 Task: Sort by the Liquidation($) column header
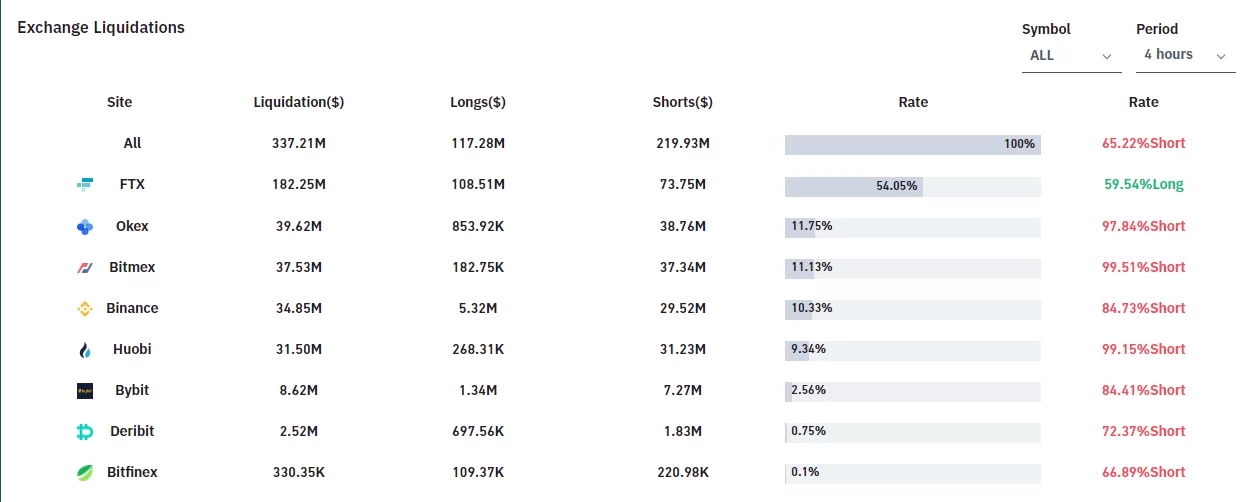[299, 102]
